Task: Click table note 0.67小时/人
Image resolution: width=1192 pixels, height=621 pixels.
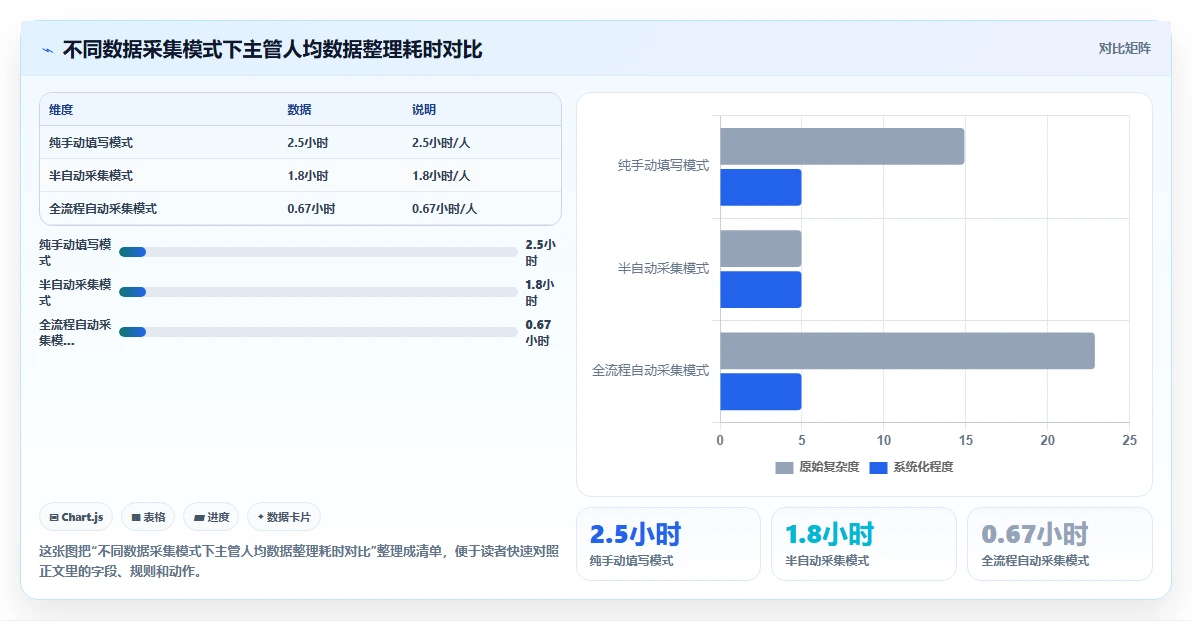Action: click(445, 208)
